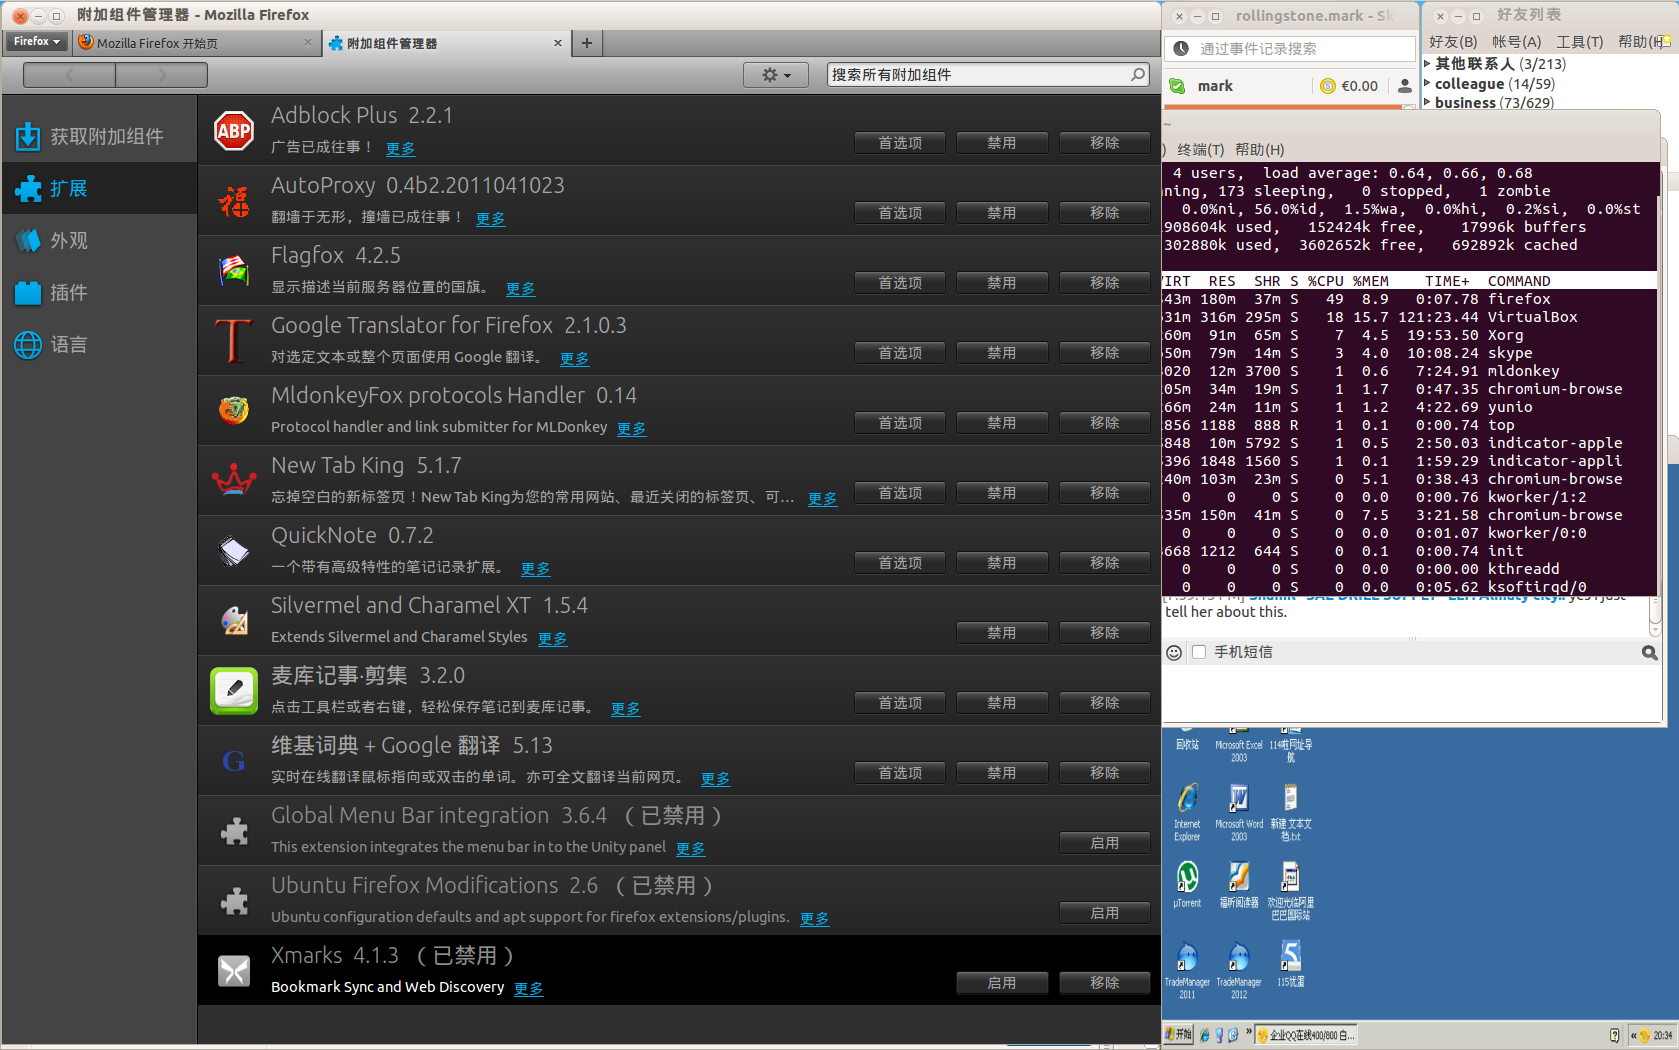Open the 终端(T) menu in terminal window

click(1200, 149)
